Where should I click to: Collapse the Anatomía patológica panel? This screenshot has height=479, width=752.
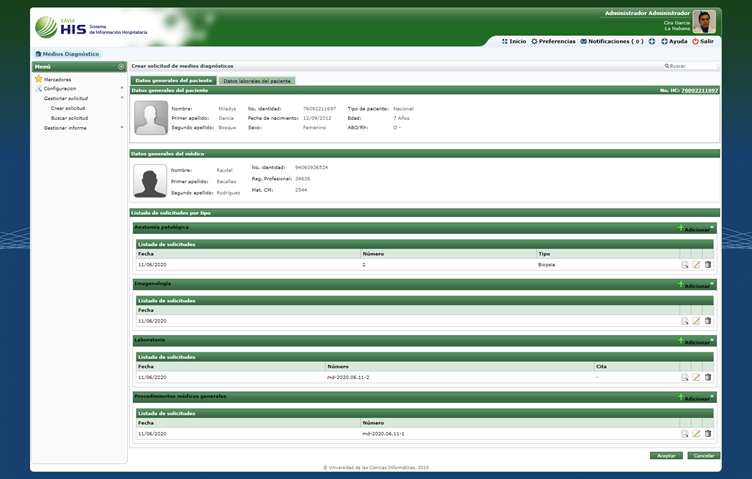point(713,226)
